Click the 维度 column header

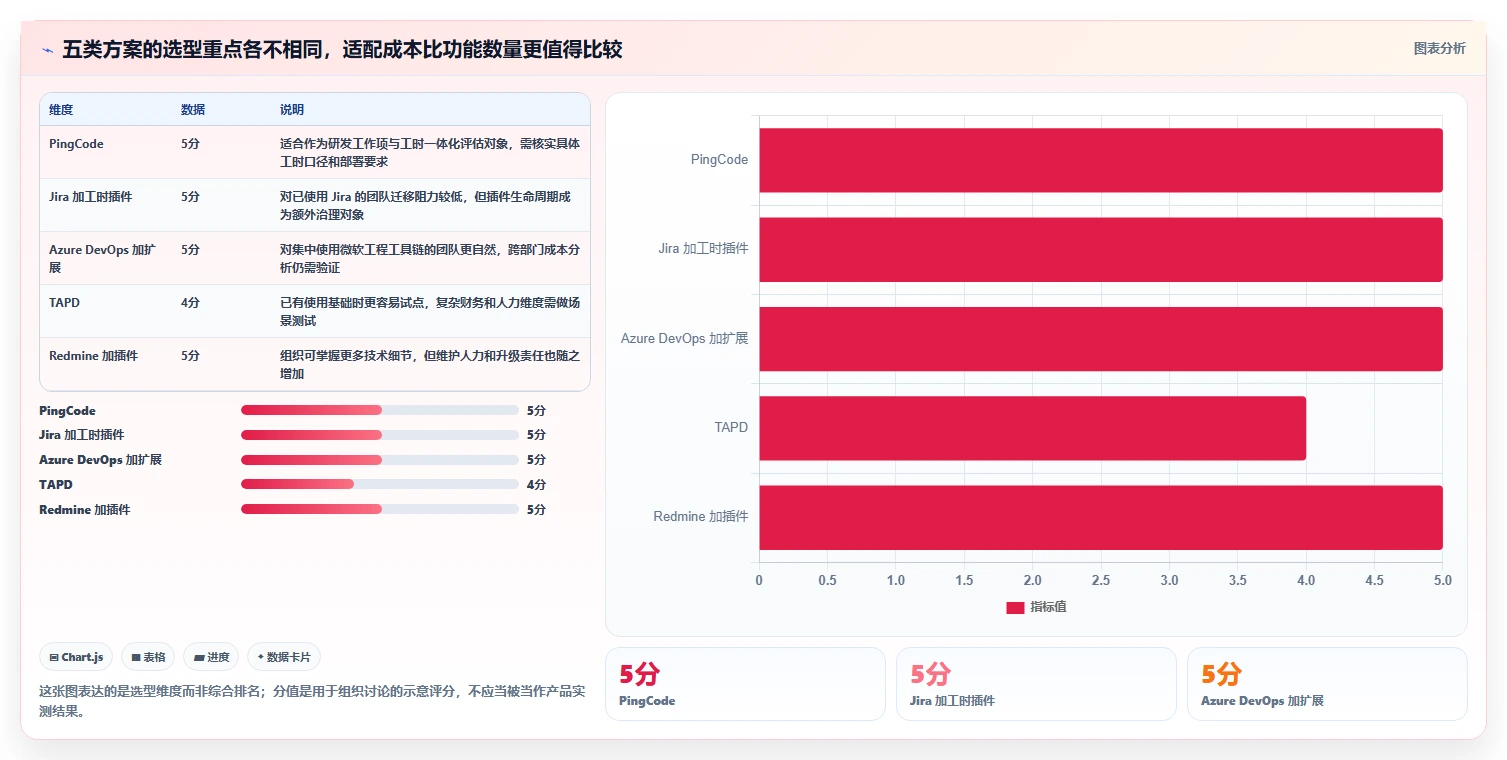(61, 109)
